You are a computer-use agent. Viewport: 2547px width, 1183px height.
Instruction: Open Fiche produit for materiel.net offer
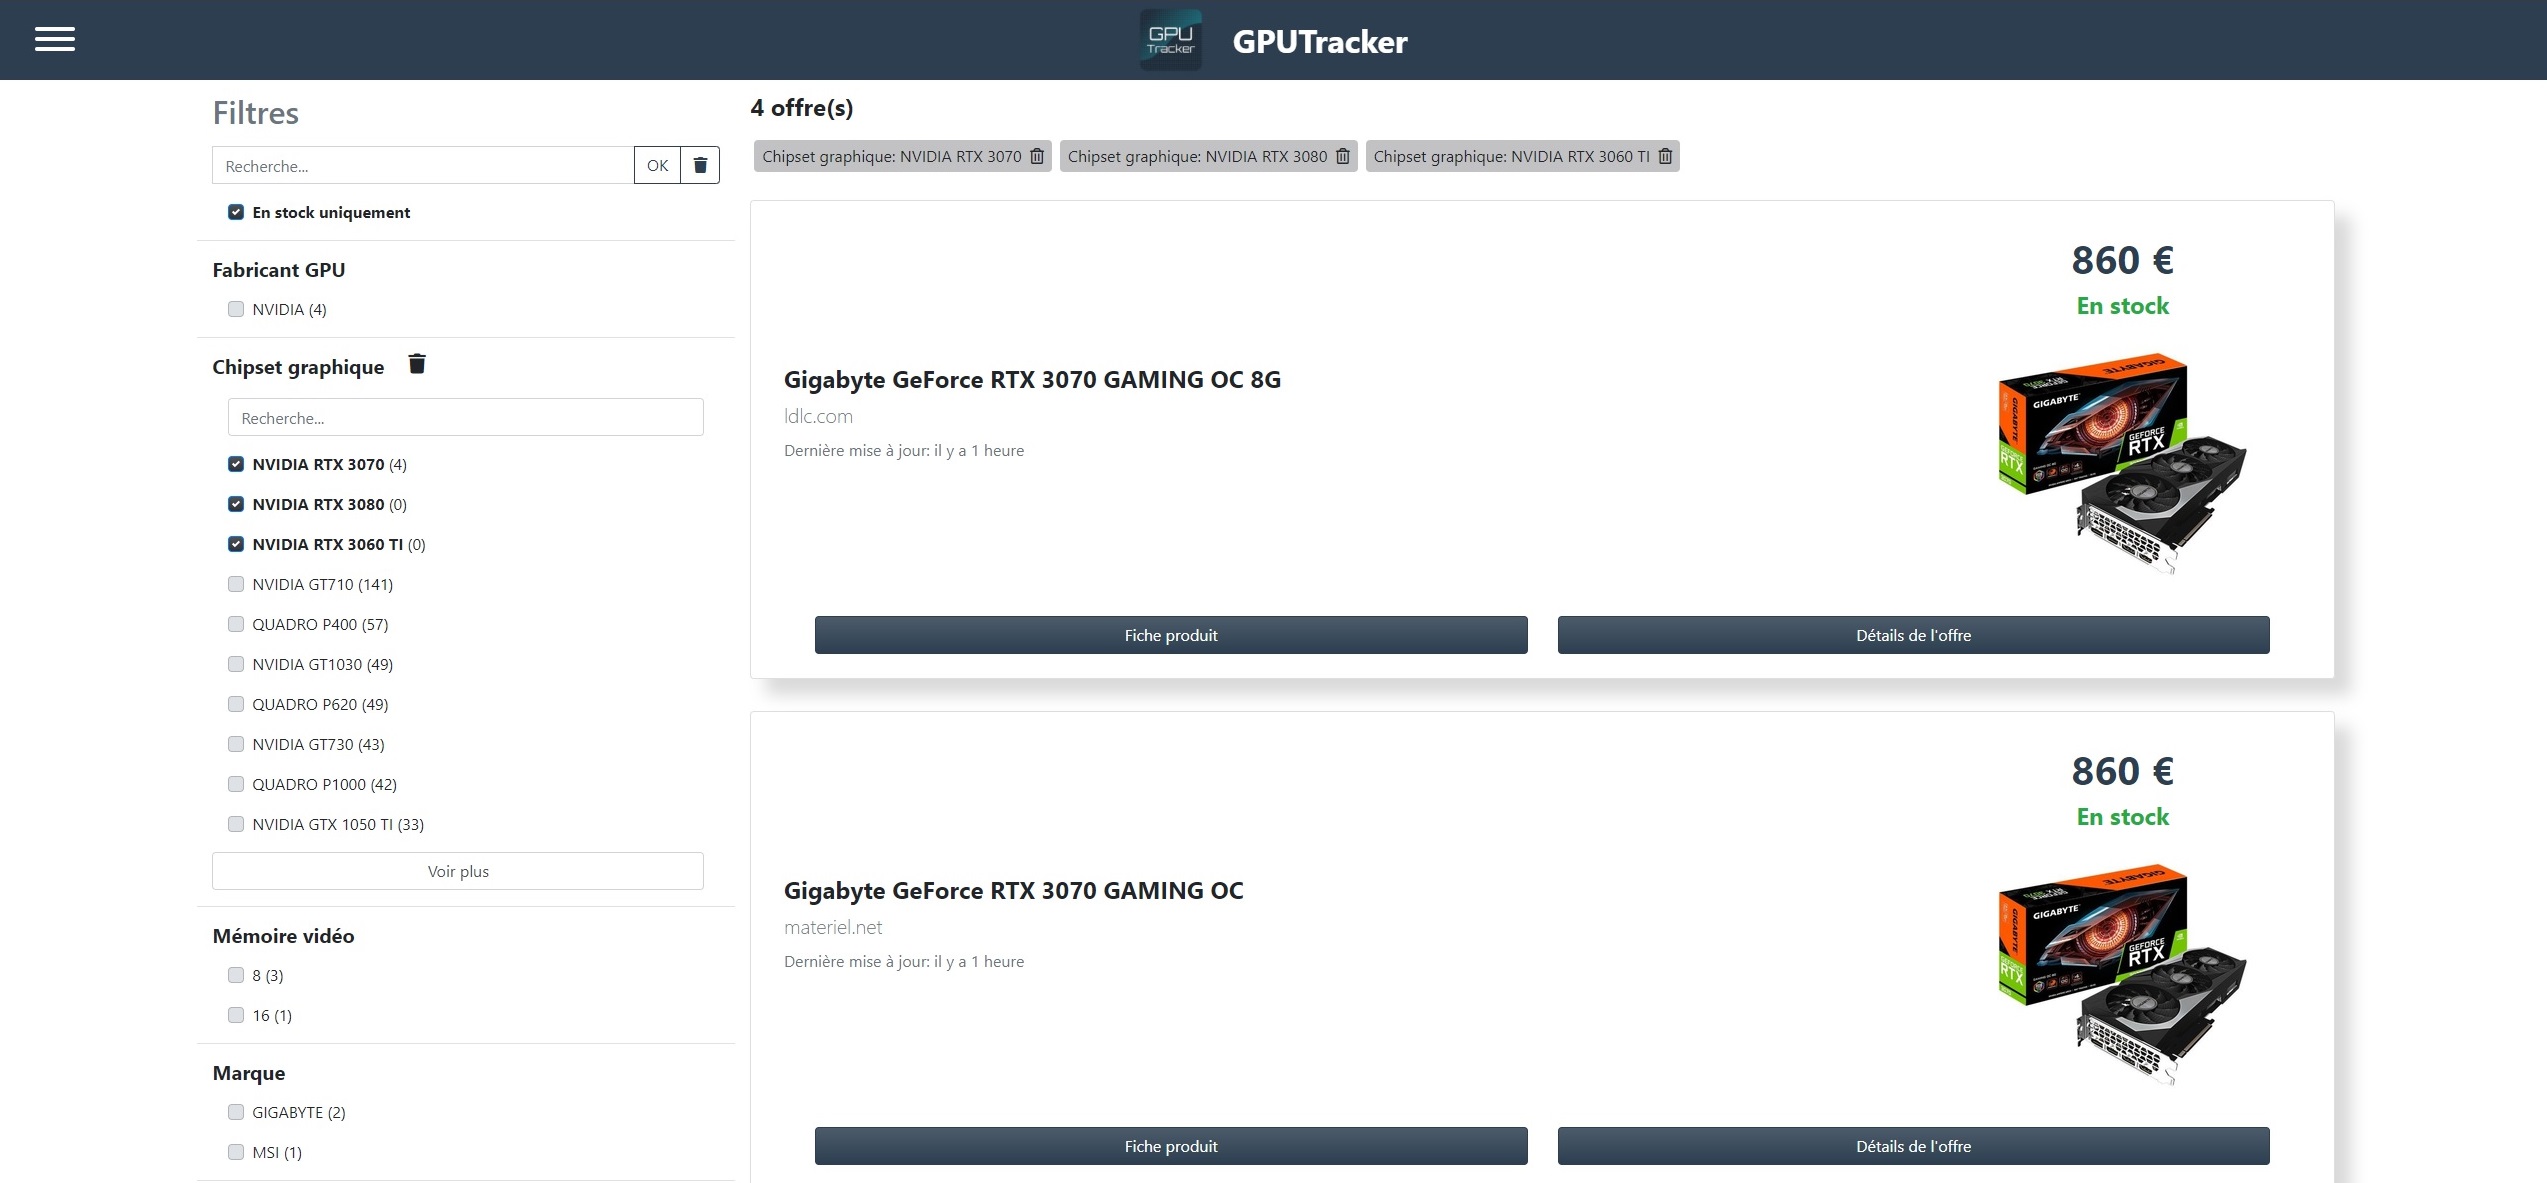click(x=1171, y=1146)
